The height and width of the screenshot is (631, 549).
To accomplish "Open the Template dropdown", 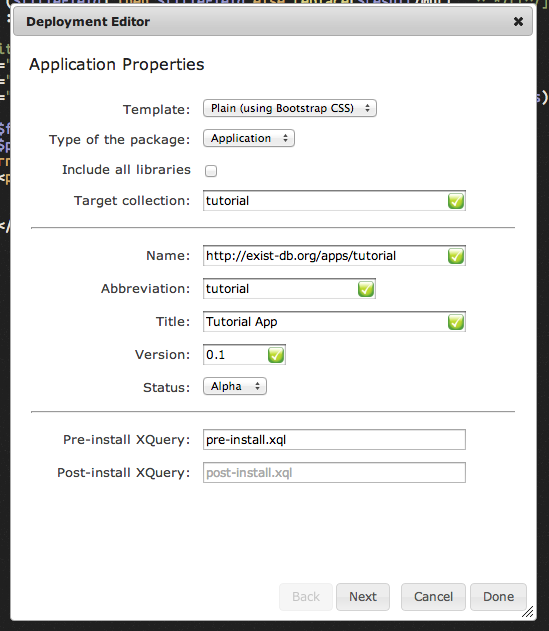I will coord(290,108).
